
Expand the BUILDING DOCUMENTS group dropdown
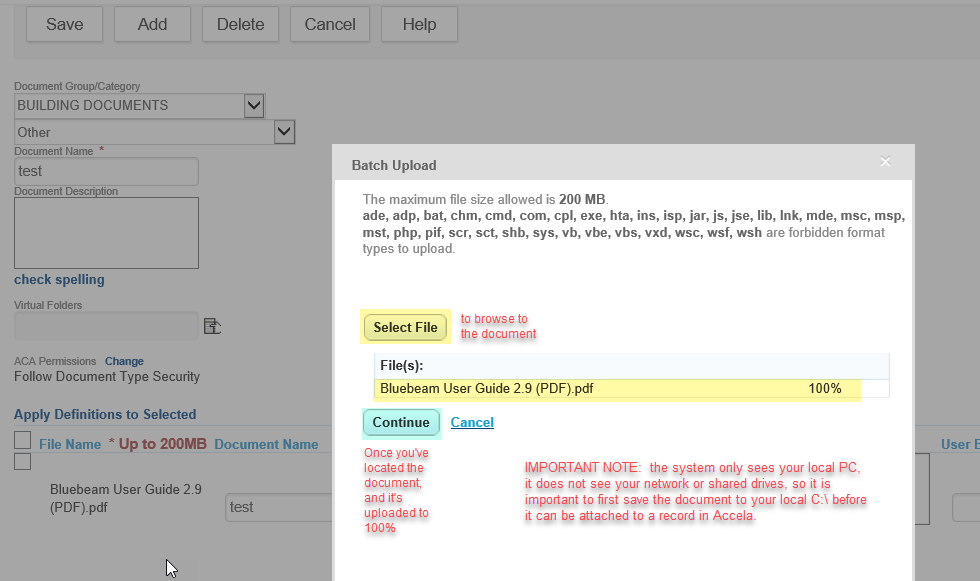[254, 105]
